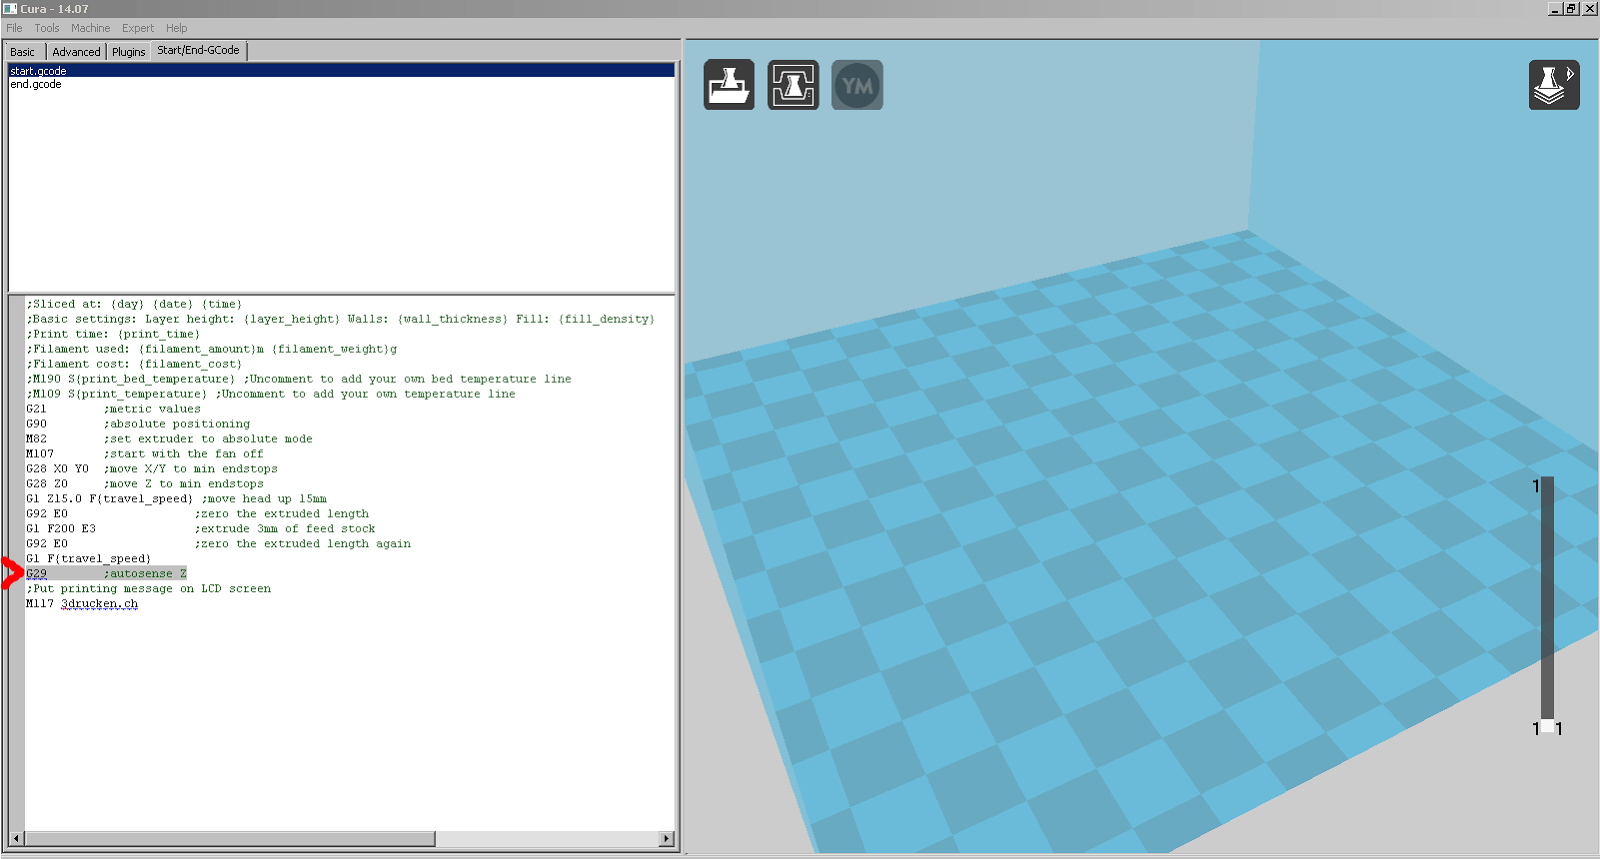1600x859 pixels.
Task: Switch to the Basic tab
Action: coord(23,52)
